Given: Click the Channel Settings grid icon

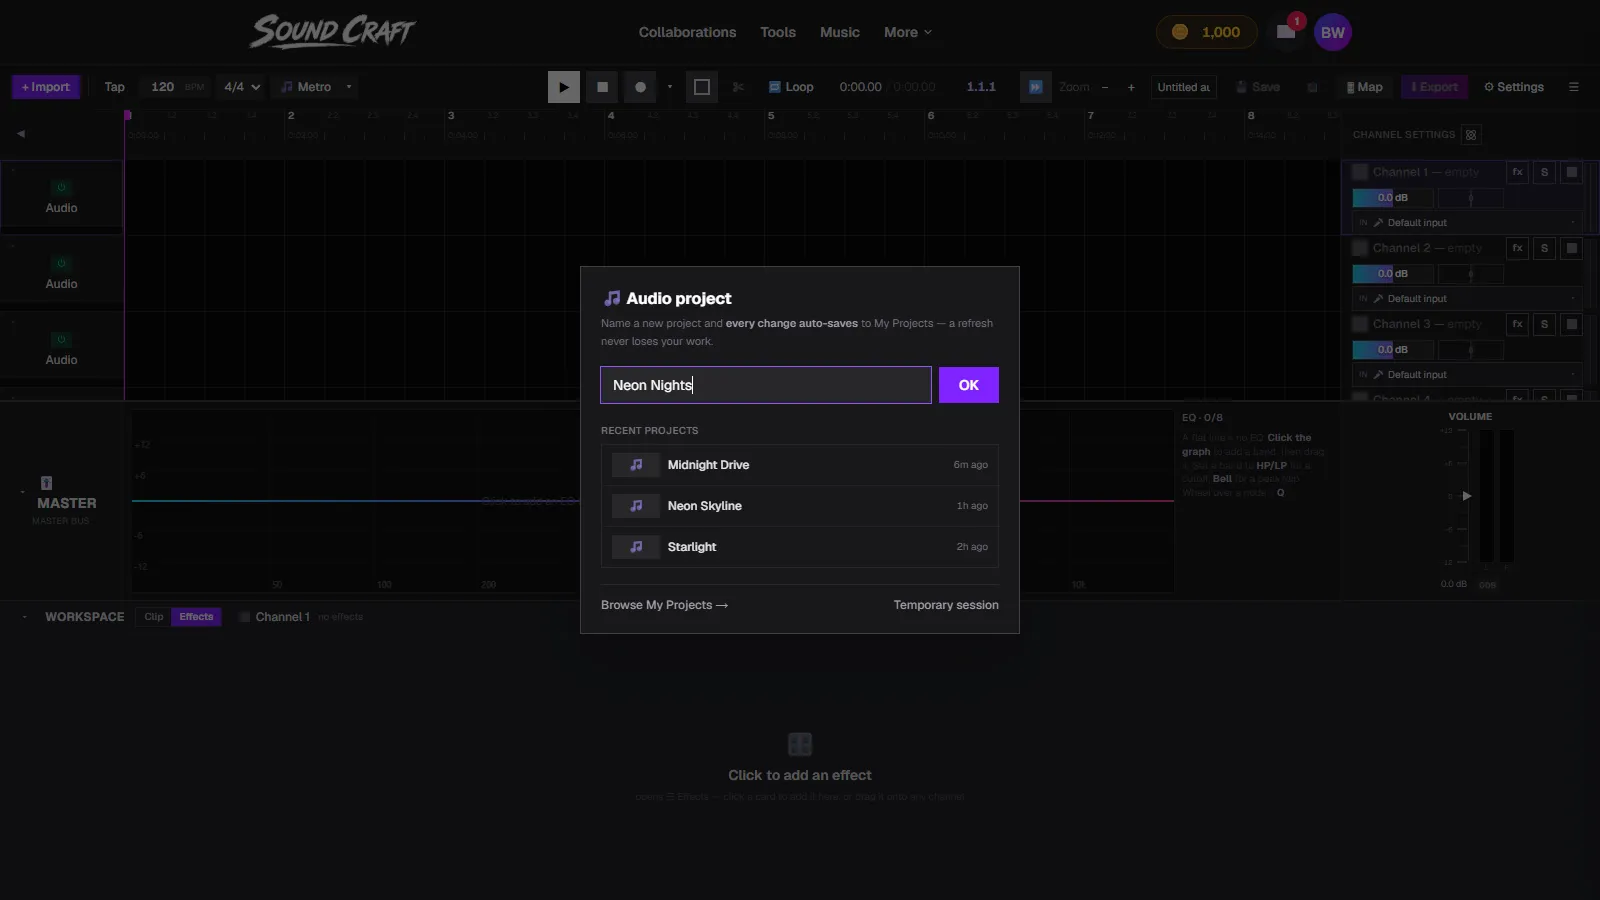Looking at the screenshot, I should click(1470, 135).
